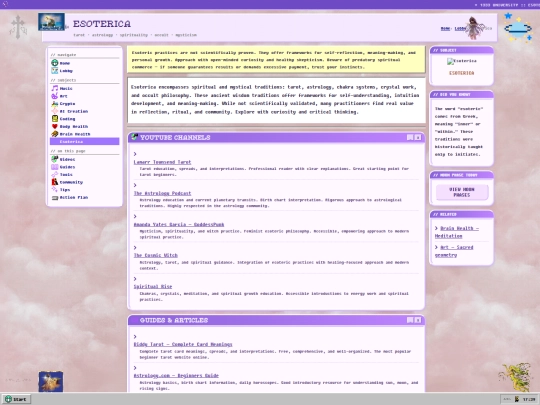
Task: Select the Body Health heart icon
Action: click(x=54, y=126)
